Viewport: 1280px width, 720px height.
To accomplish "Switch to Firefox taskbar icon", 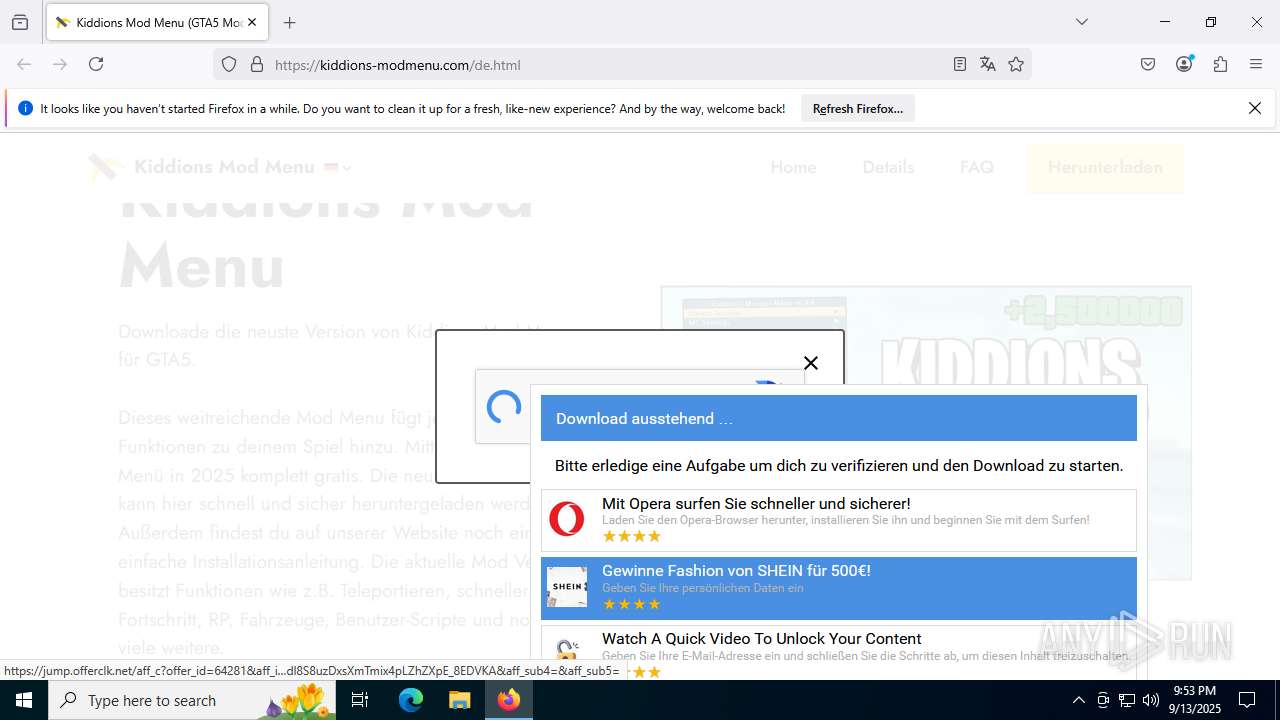I will [x=509, y=700].
